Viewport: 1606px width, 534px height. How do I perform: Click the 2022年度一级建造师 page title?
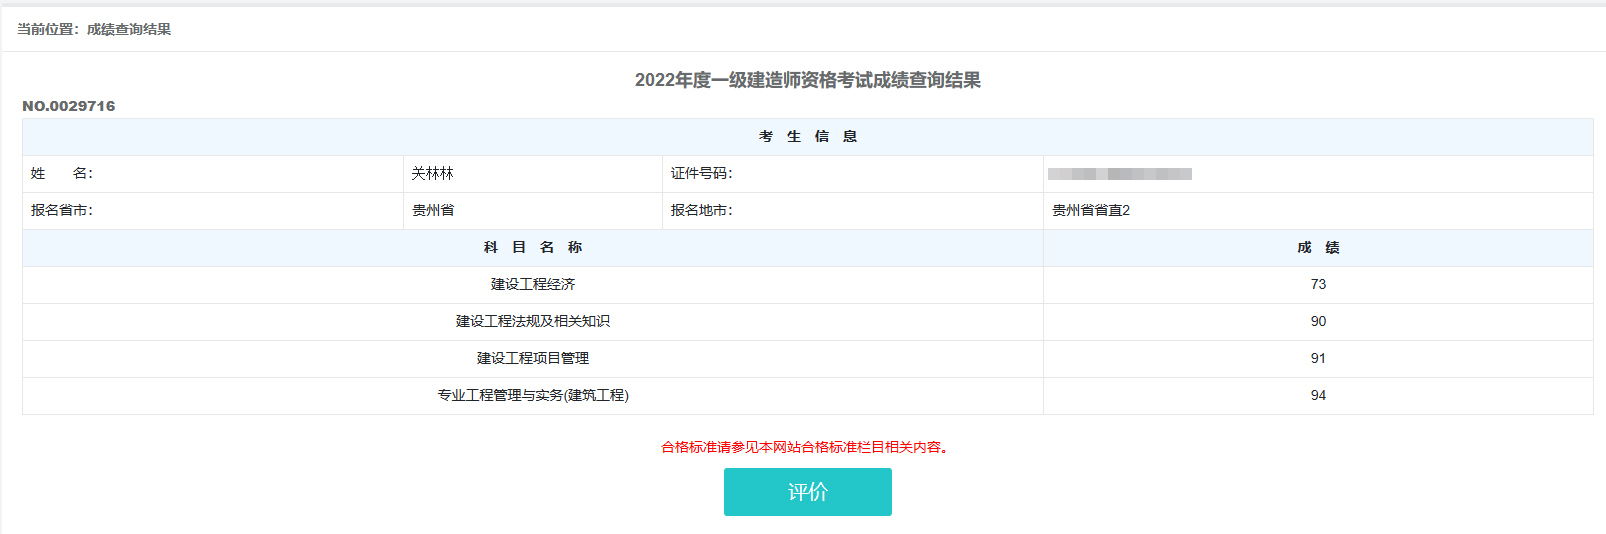pos(807,80)
